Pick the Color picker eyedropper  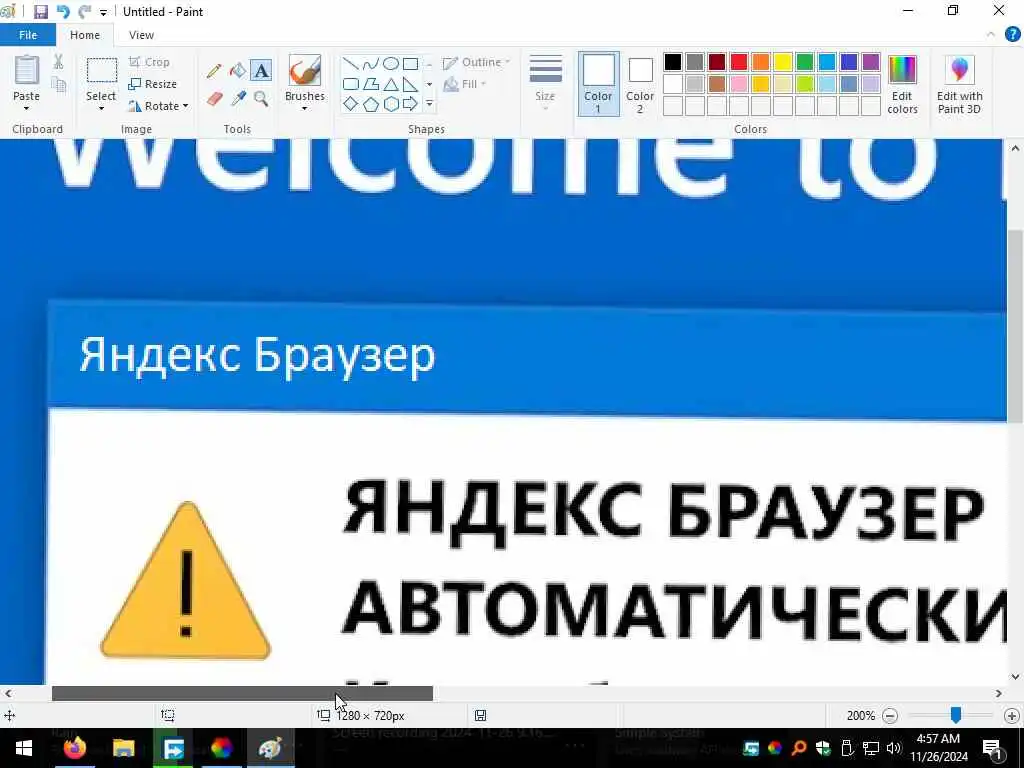coord(238,99)
